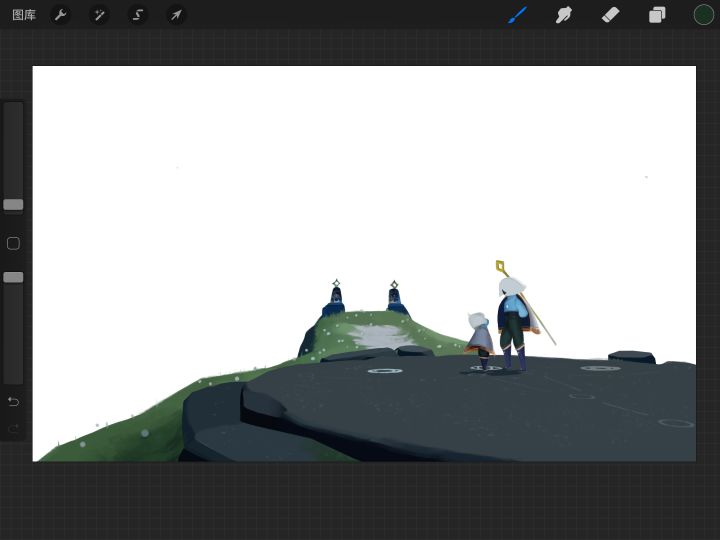Open the Layers panel

pos(657,15)
